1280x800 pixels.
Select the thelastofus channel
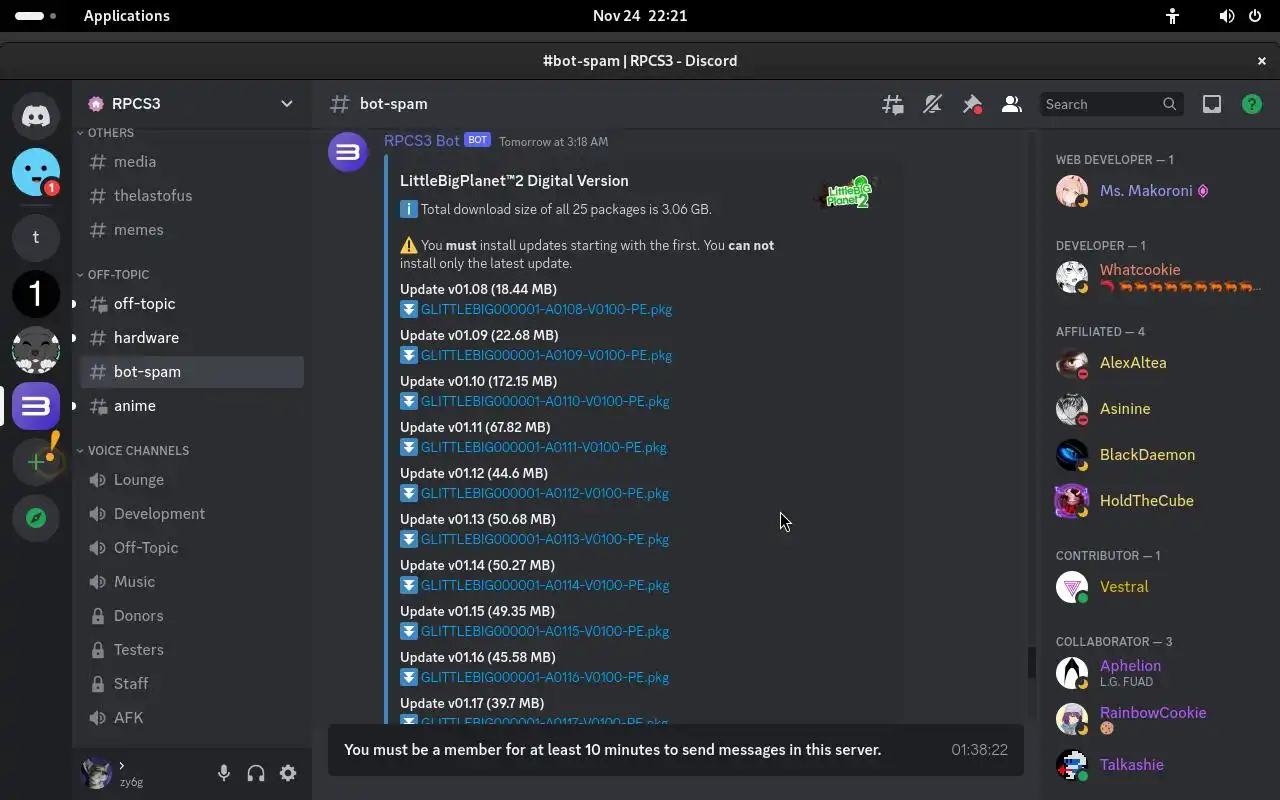[192, 196]
